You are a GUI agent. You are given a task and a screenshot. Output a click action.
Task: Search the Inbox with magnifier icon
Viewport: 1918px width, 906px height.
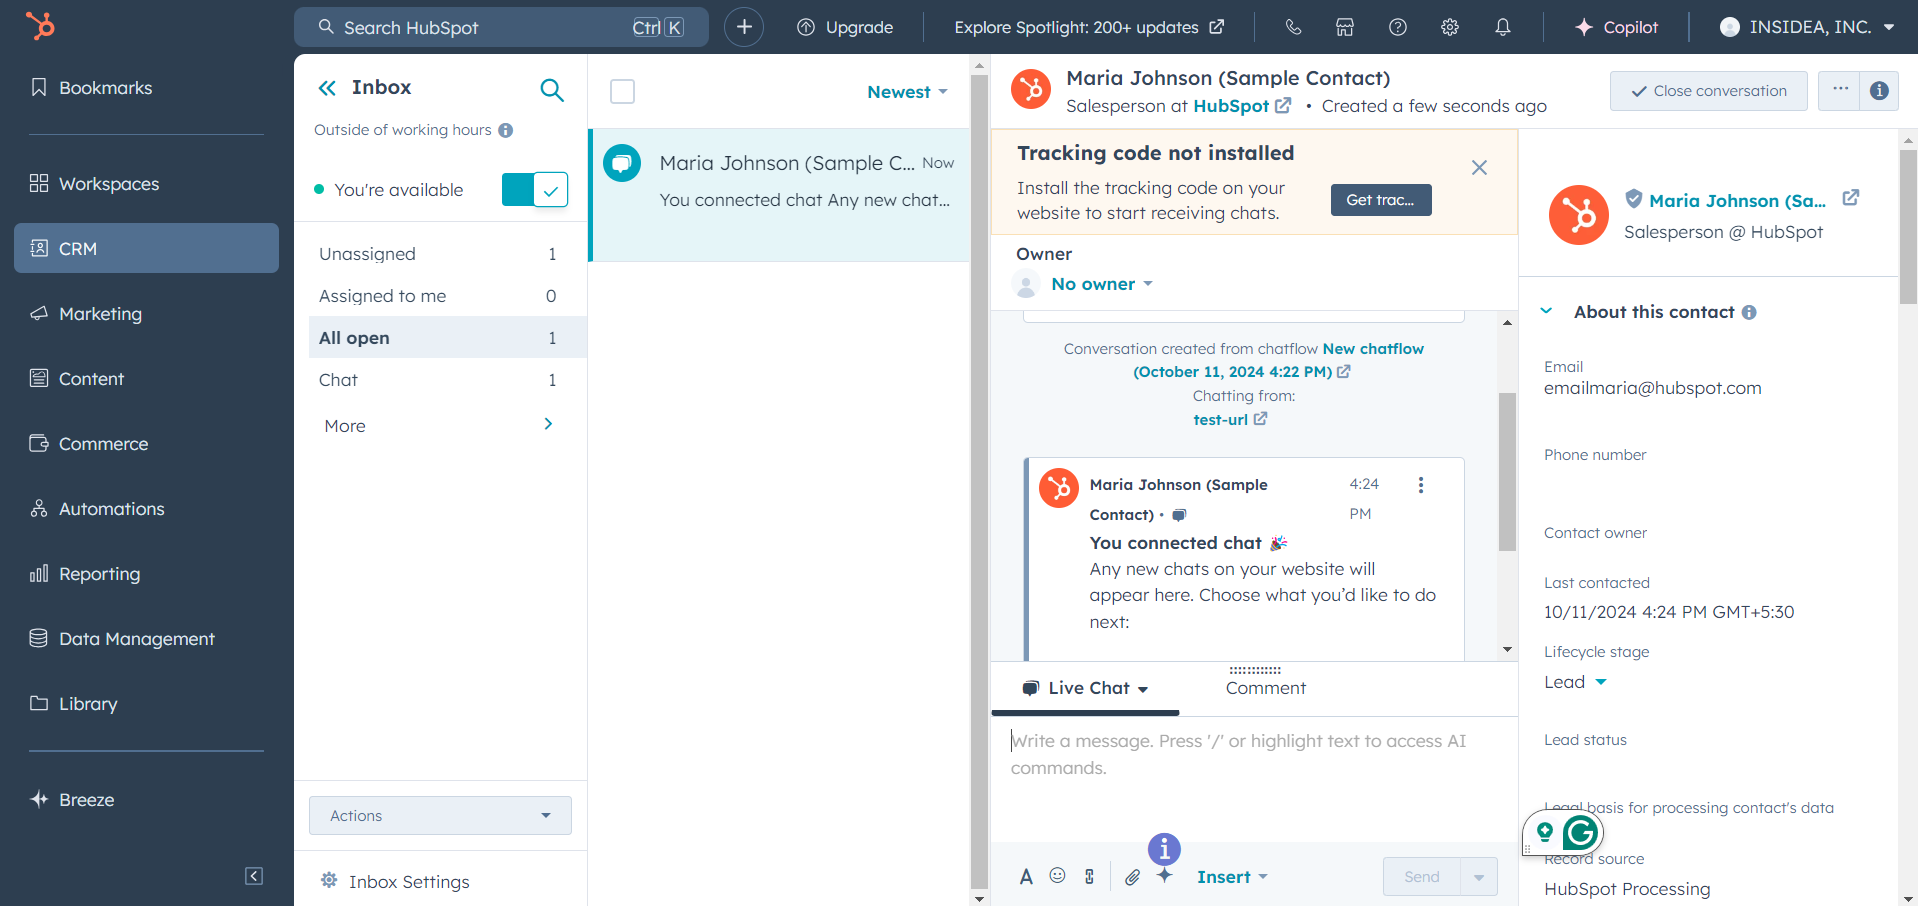[x=552, y=90]
